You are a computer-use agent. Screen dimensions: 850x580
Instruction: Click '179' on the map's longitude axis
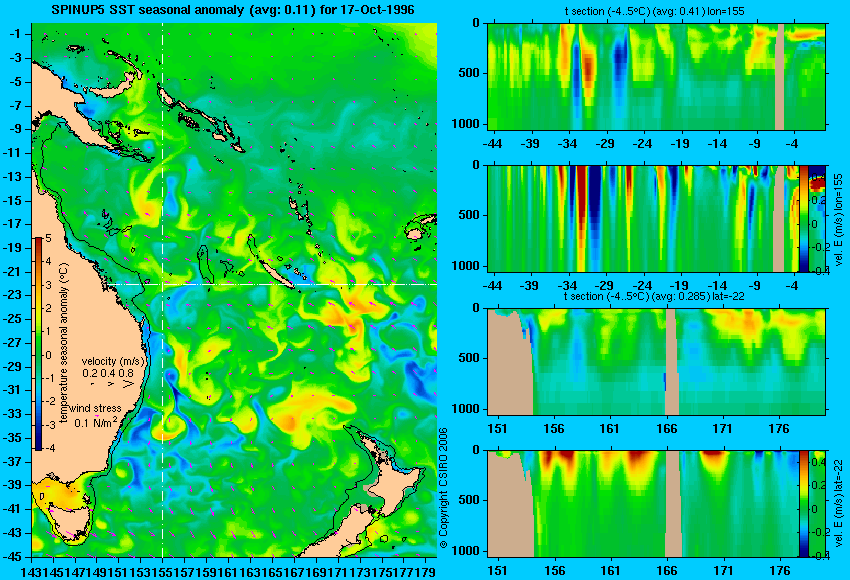pos(427,572)
